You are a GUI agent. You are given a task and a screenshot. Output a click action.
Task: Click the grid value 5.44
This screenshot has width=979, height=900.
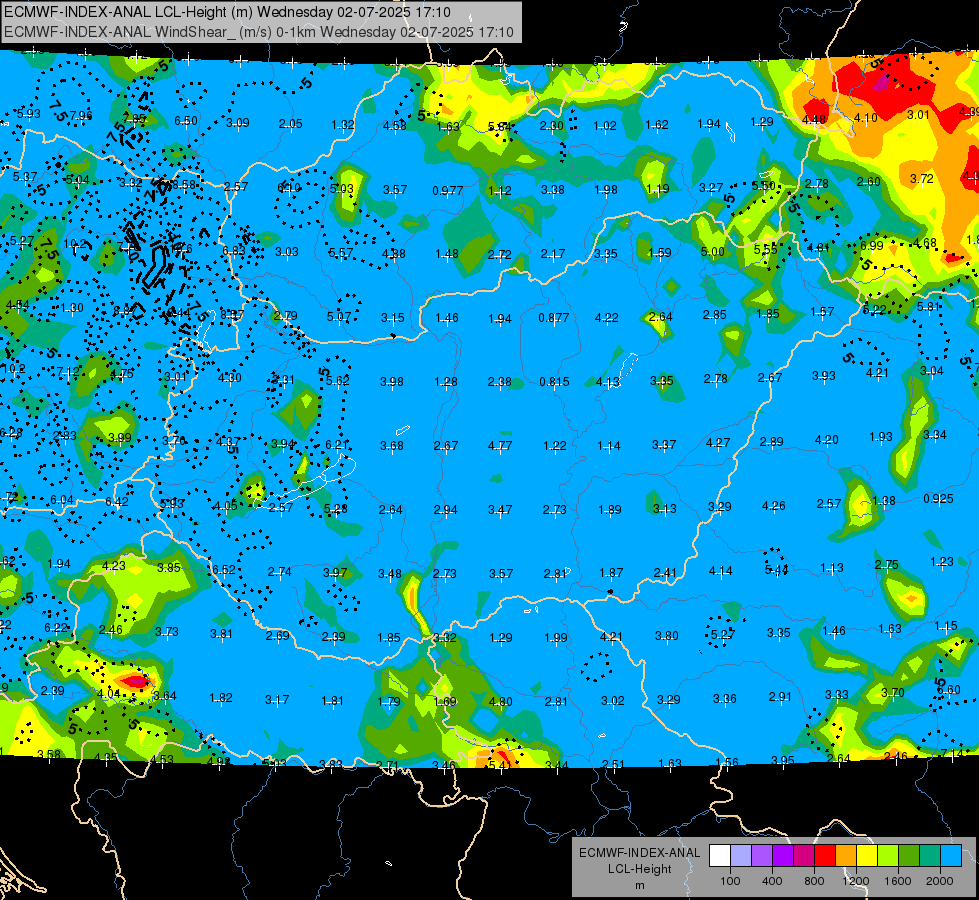(776, 569)
